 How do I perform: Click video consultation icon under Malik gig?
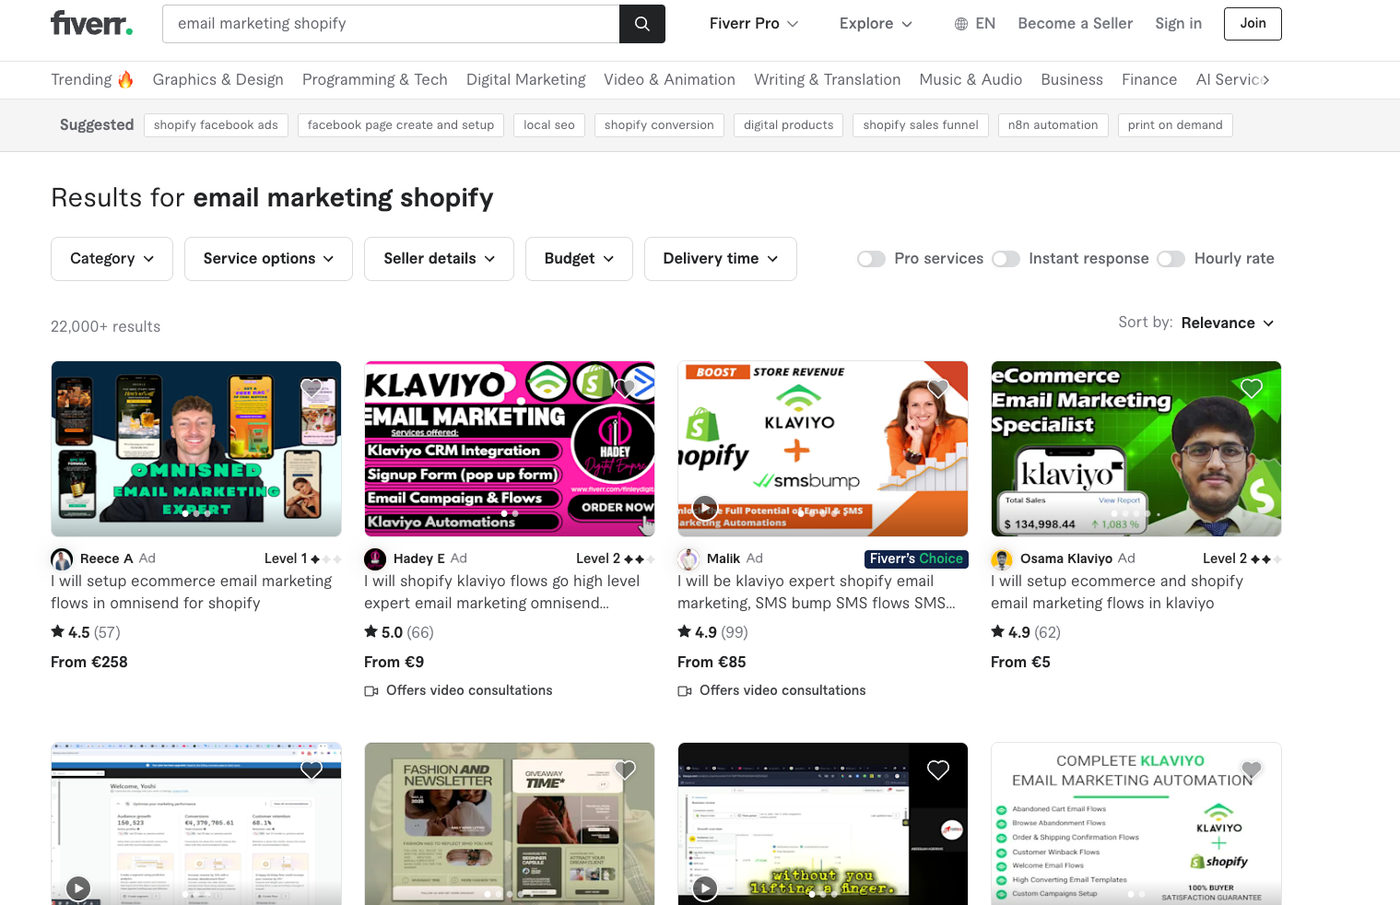tap(685, 691)
